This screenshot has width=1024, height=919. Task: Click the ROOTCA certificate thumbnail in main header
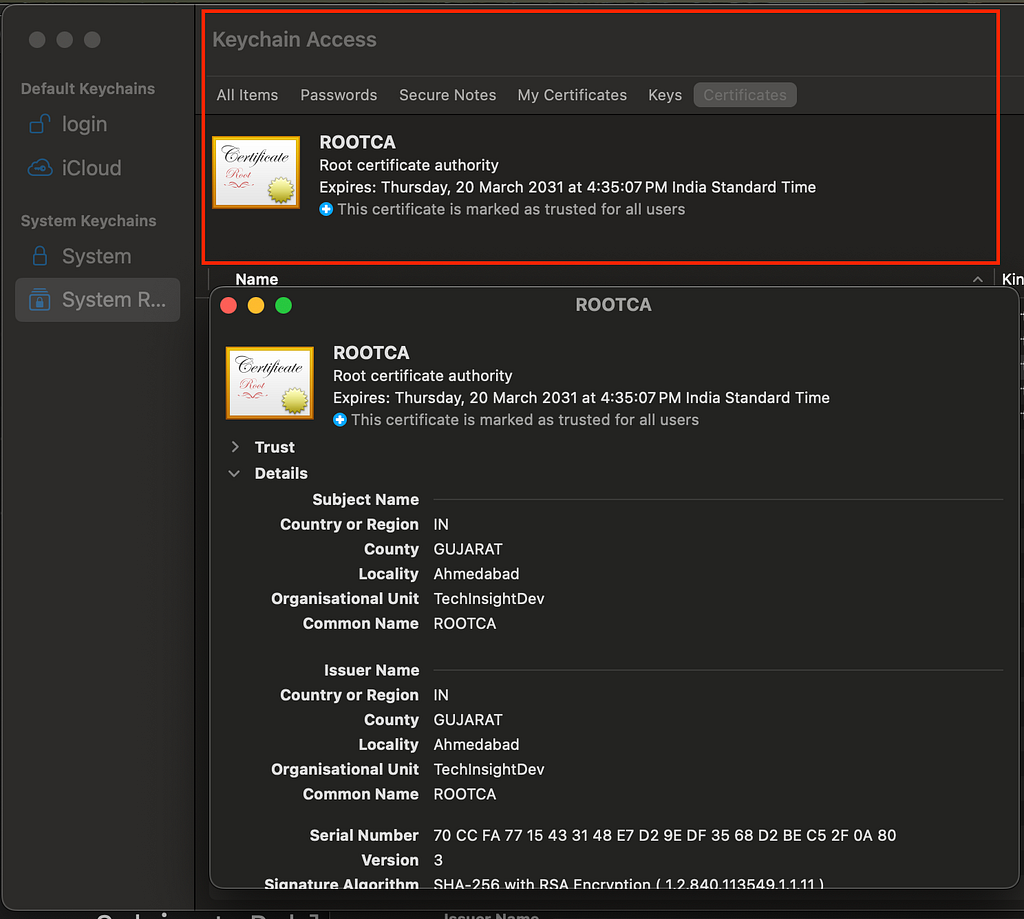tap(256, 172)
